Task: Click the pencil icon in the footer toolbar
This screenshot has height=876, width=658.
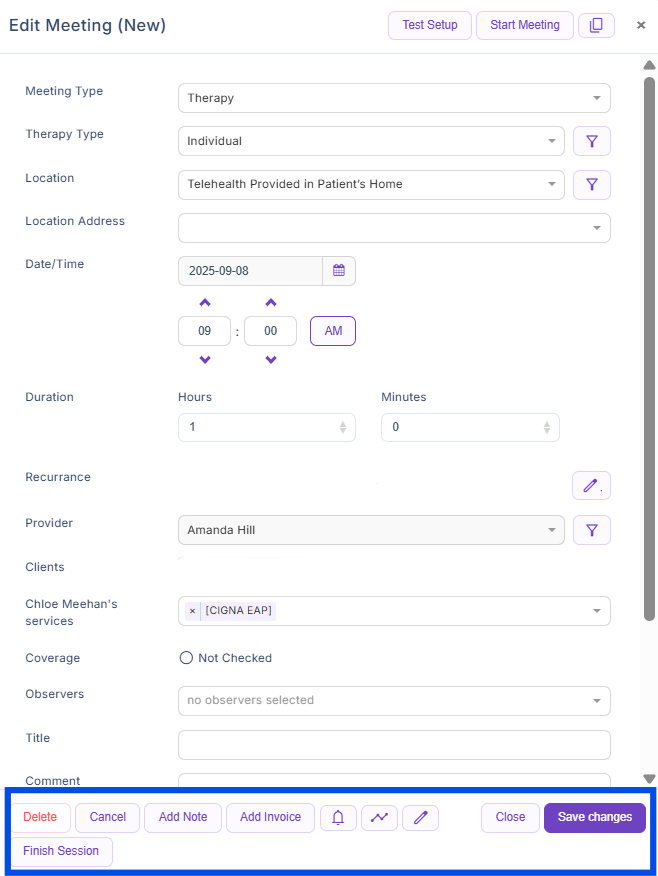Action: point(420,818)
